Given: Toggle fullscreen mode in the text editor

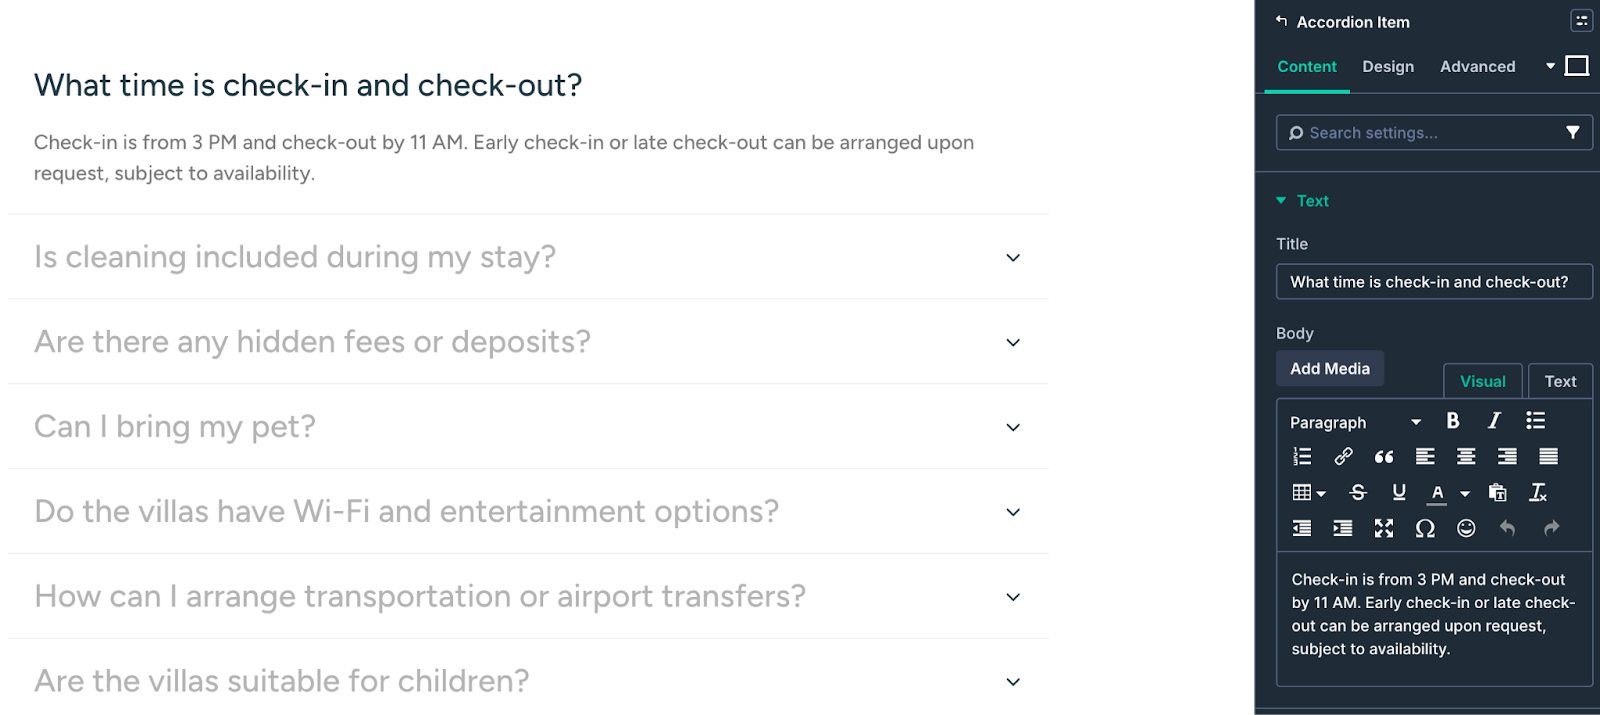Looking at the screenshot, I should [x=1384, y=529].
